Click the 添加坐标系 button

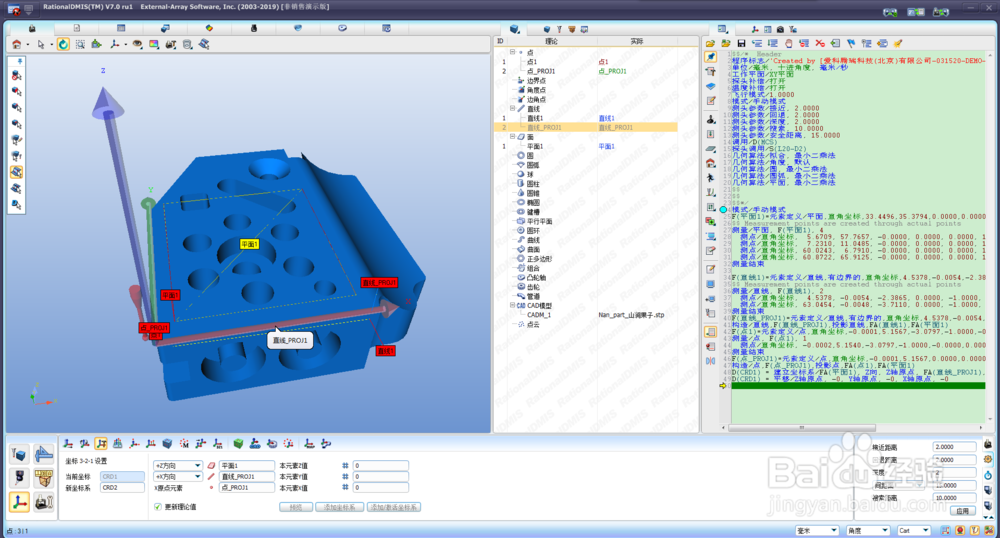[x=340, y=507]
